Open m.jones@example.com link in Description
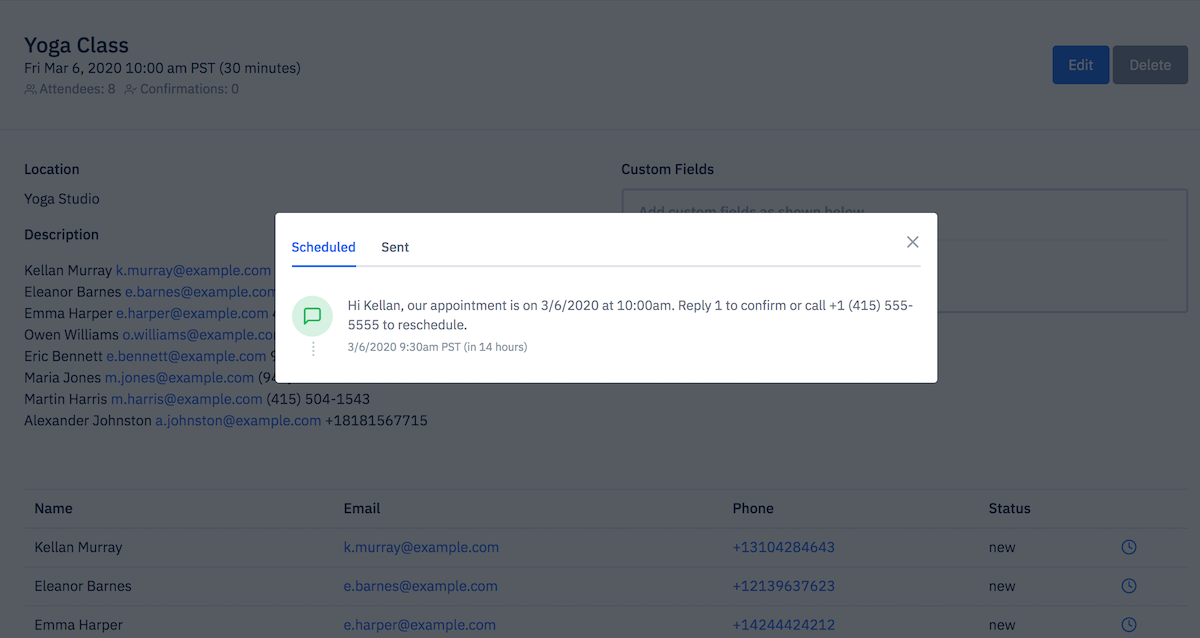Viewport: 1200px width, 638px height. coord(179,378)
